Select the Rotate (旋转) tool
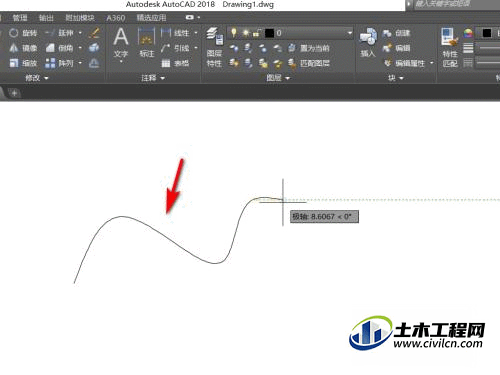 pyautogui.click(x=23, y=33)
